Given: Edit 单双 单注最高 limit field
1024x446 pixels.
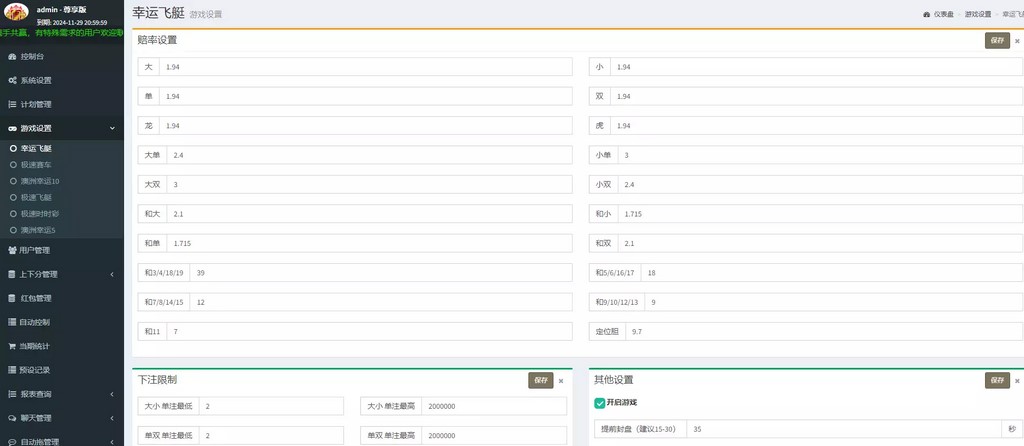Looking at the screenshot, I should [x=494, y=436].
